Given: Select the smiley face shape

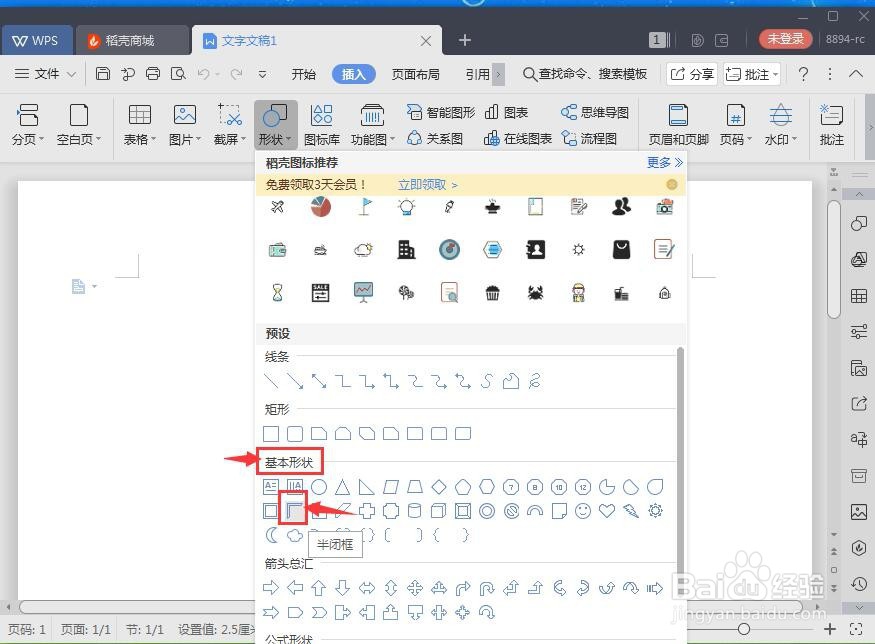Looking at the screenshot, I should pyautogui.click(x=583, y=511).
